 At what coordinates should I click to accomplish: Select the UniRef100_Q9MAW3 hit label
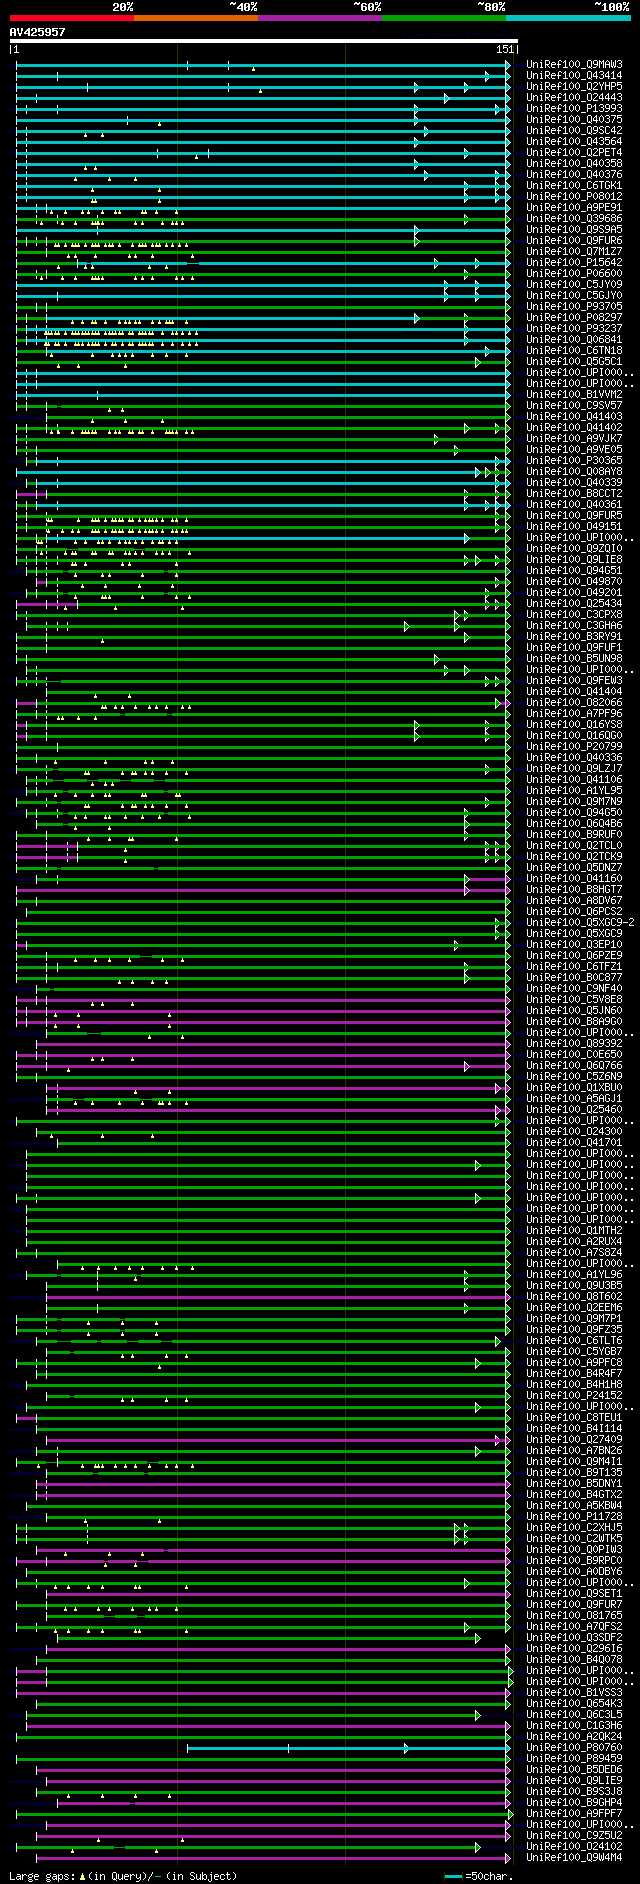point(574,64)
